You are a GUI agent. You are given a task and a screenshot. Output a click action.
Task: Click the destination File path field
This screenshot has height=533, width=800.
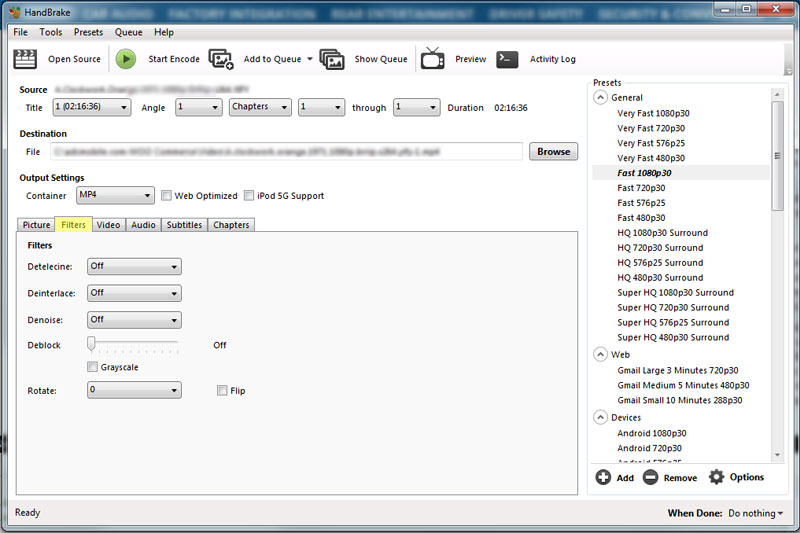coord(286,151)
